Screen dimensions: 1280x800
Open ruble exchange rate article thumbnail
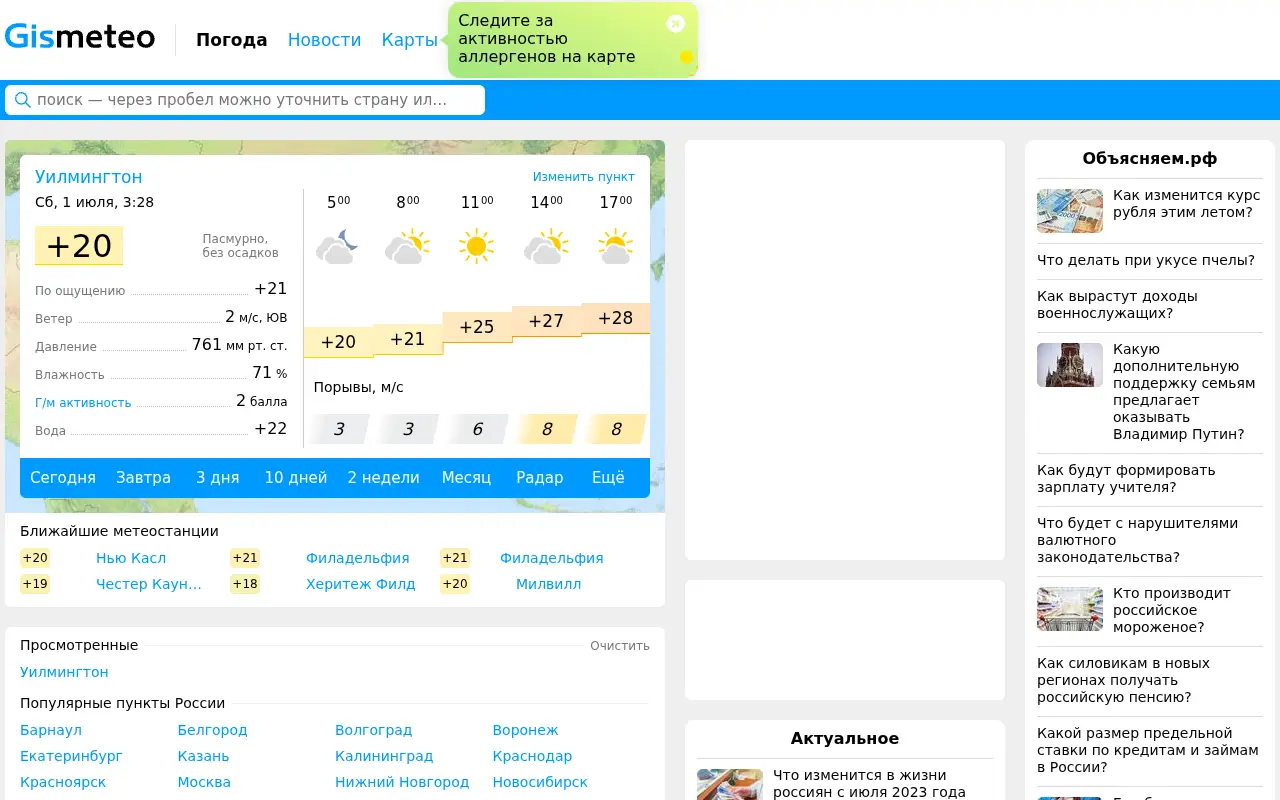[1070, 211]
